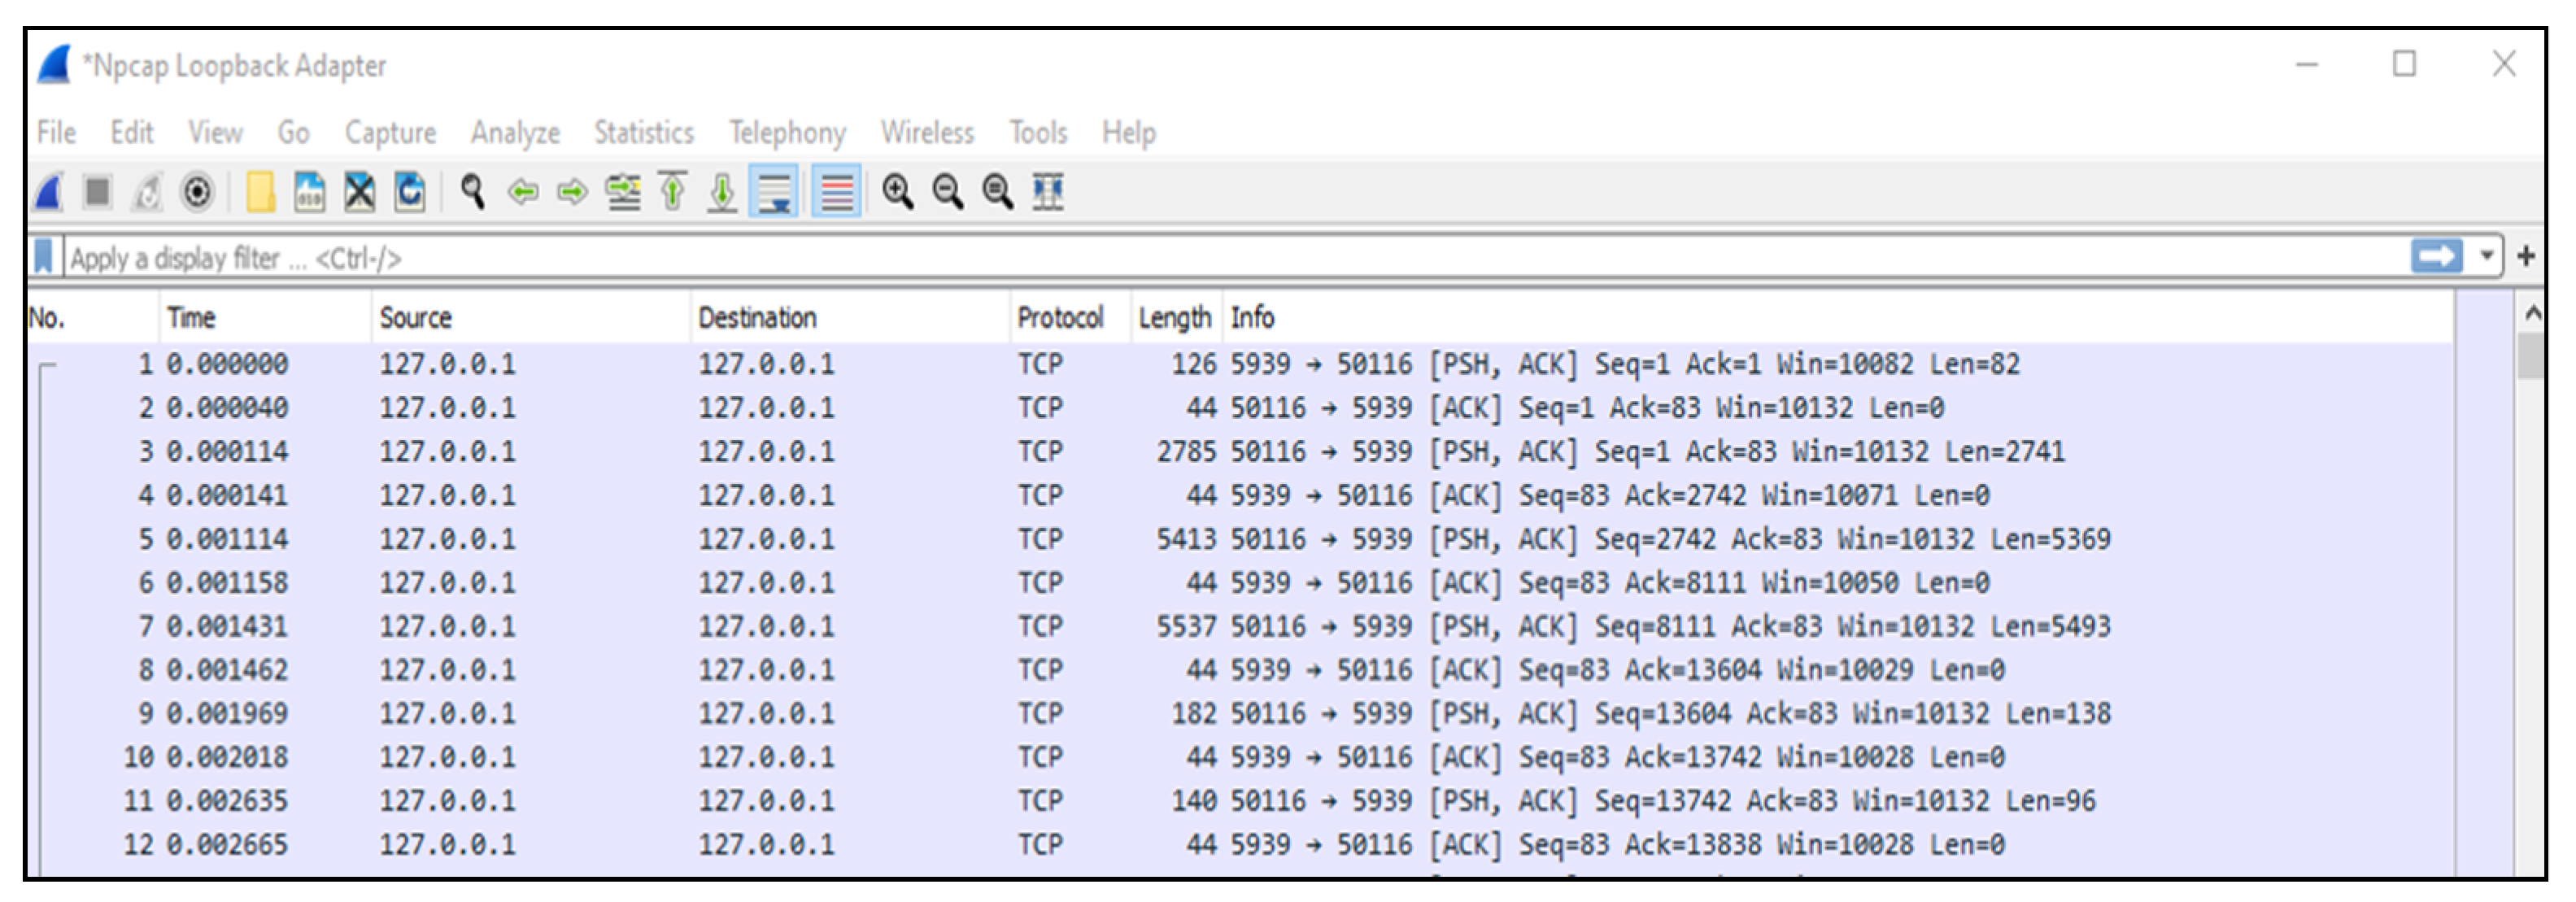2576x902 pixels.
Task: Reload this capture file
Action: (410, 191)
